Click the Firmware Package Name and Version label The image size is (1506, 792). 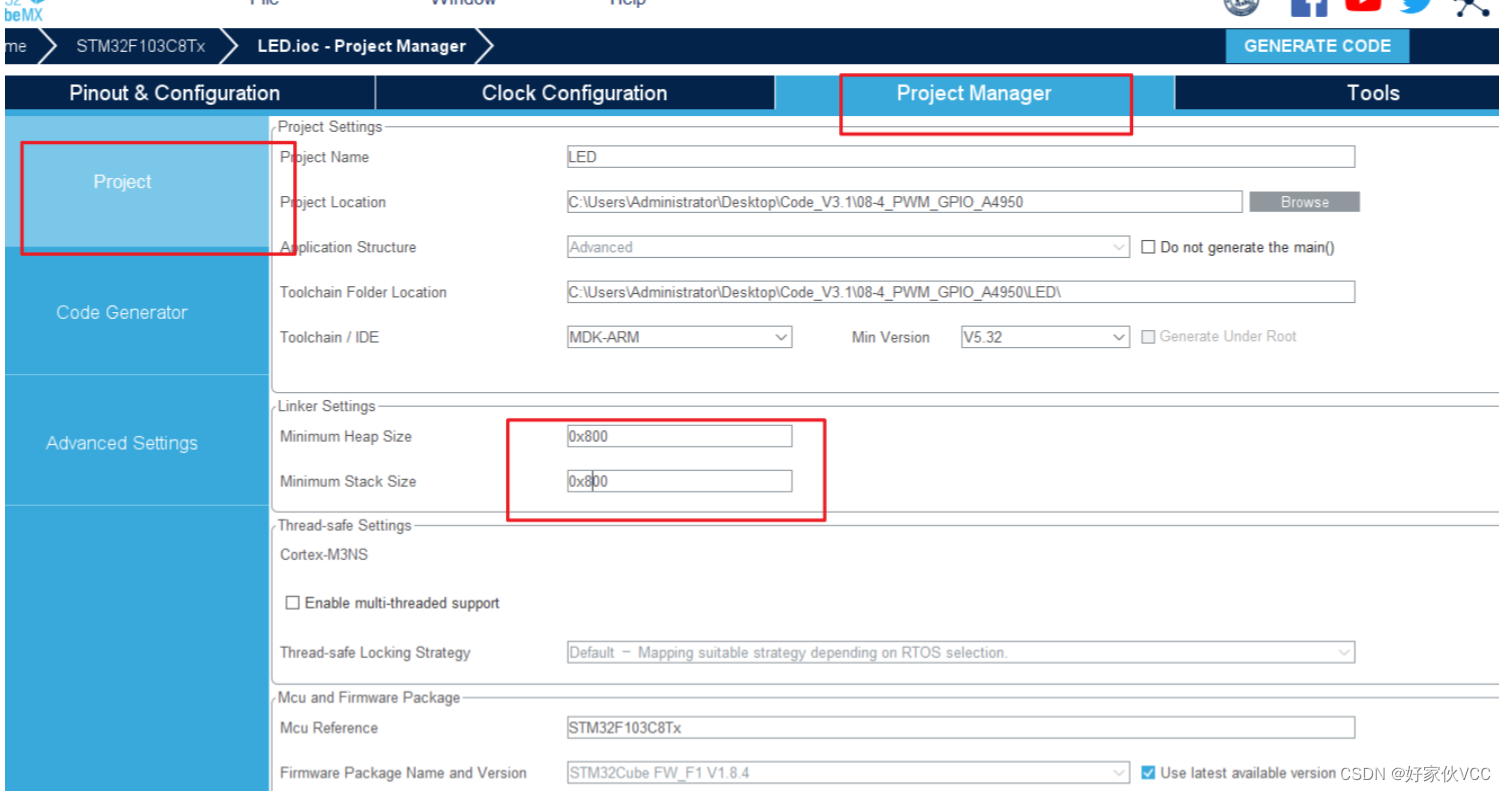click(x=403, y=773)
